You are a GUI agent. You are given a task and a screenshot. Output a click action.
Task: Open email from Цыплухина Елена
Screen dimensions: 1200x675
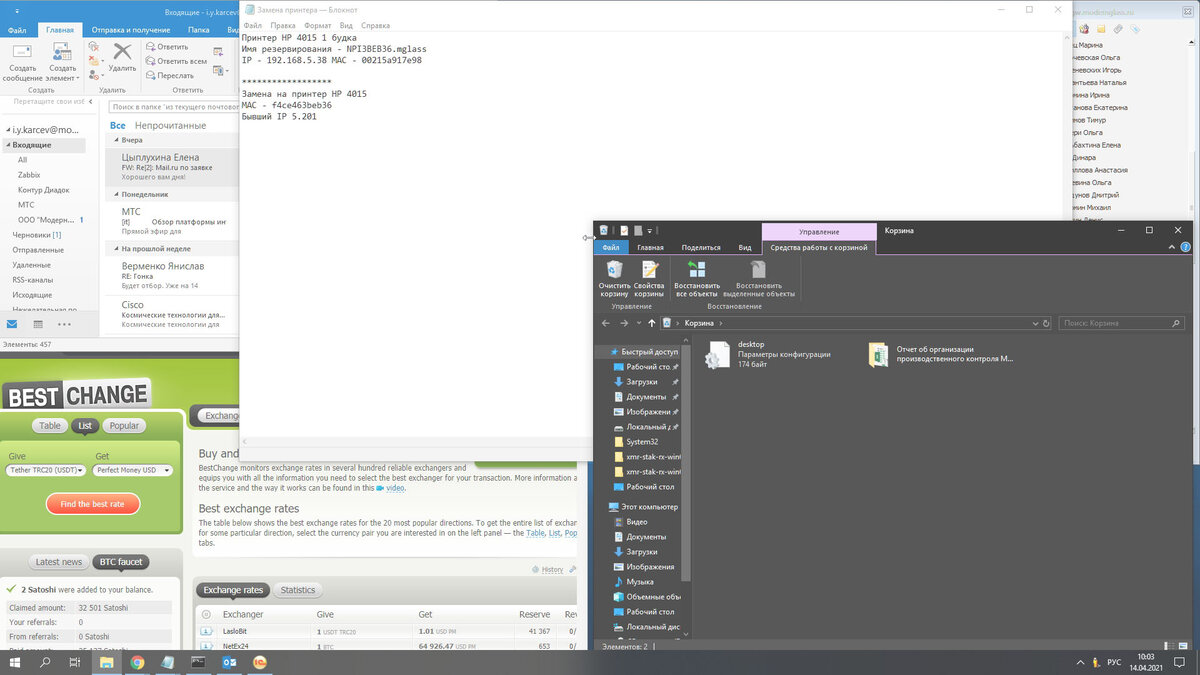point(173,166)
